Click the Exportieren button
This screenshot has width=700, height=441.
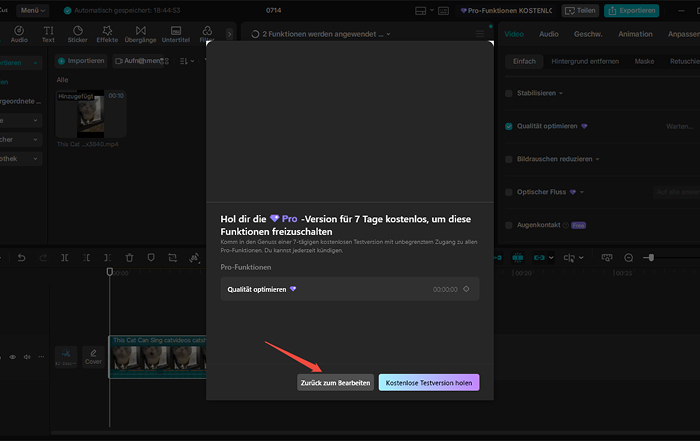point(631,10)
